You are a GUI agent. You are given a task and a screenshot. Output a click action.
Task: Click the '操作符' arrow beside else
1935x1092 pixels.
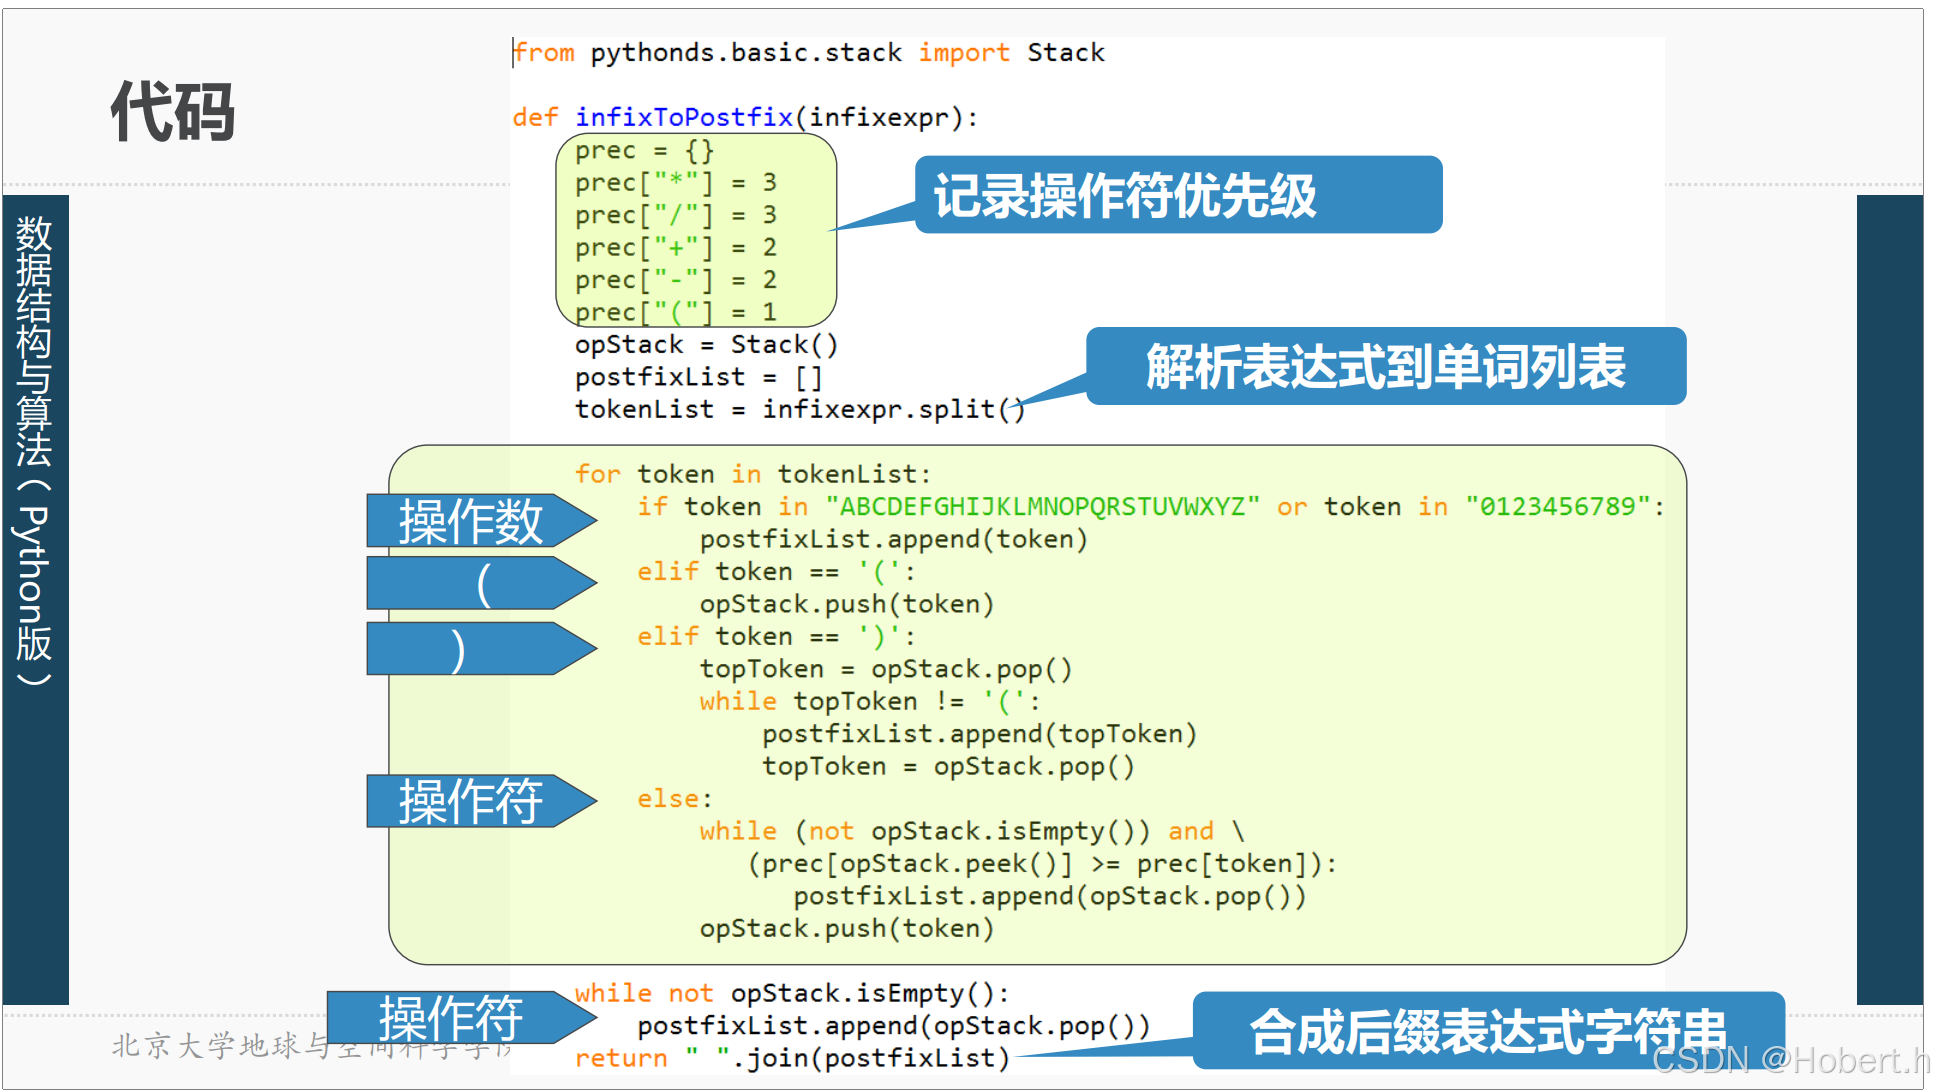[470, 801]
